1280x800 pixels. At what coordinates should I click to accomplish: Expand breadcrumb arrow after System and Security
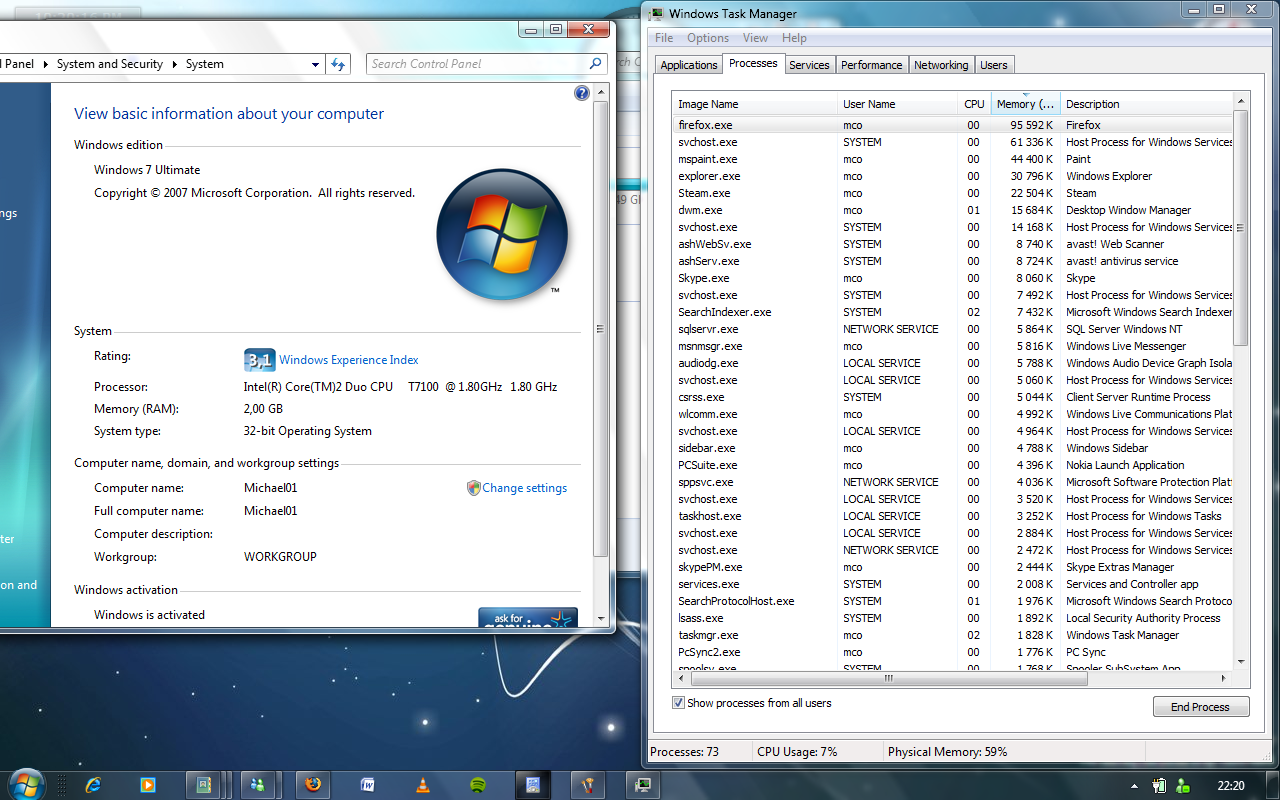tap(174, 64)
